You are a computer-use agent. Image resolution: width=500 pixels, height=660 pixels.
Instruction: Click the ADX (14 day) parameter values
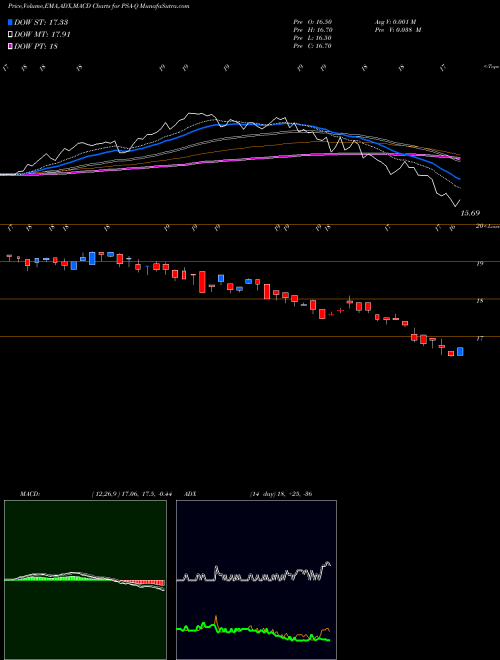[x=281, y=494]
